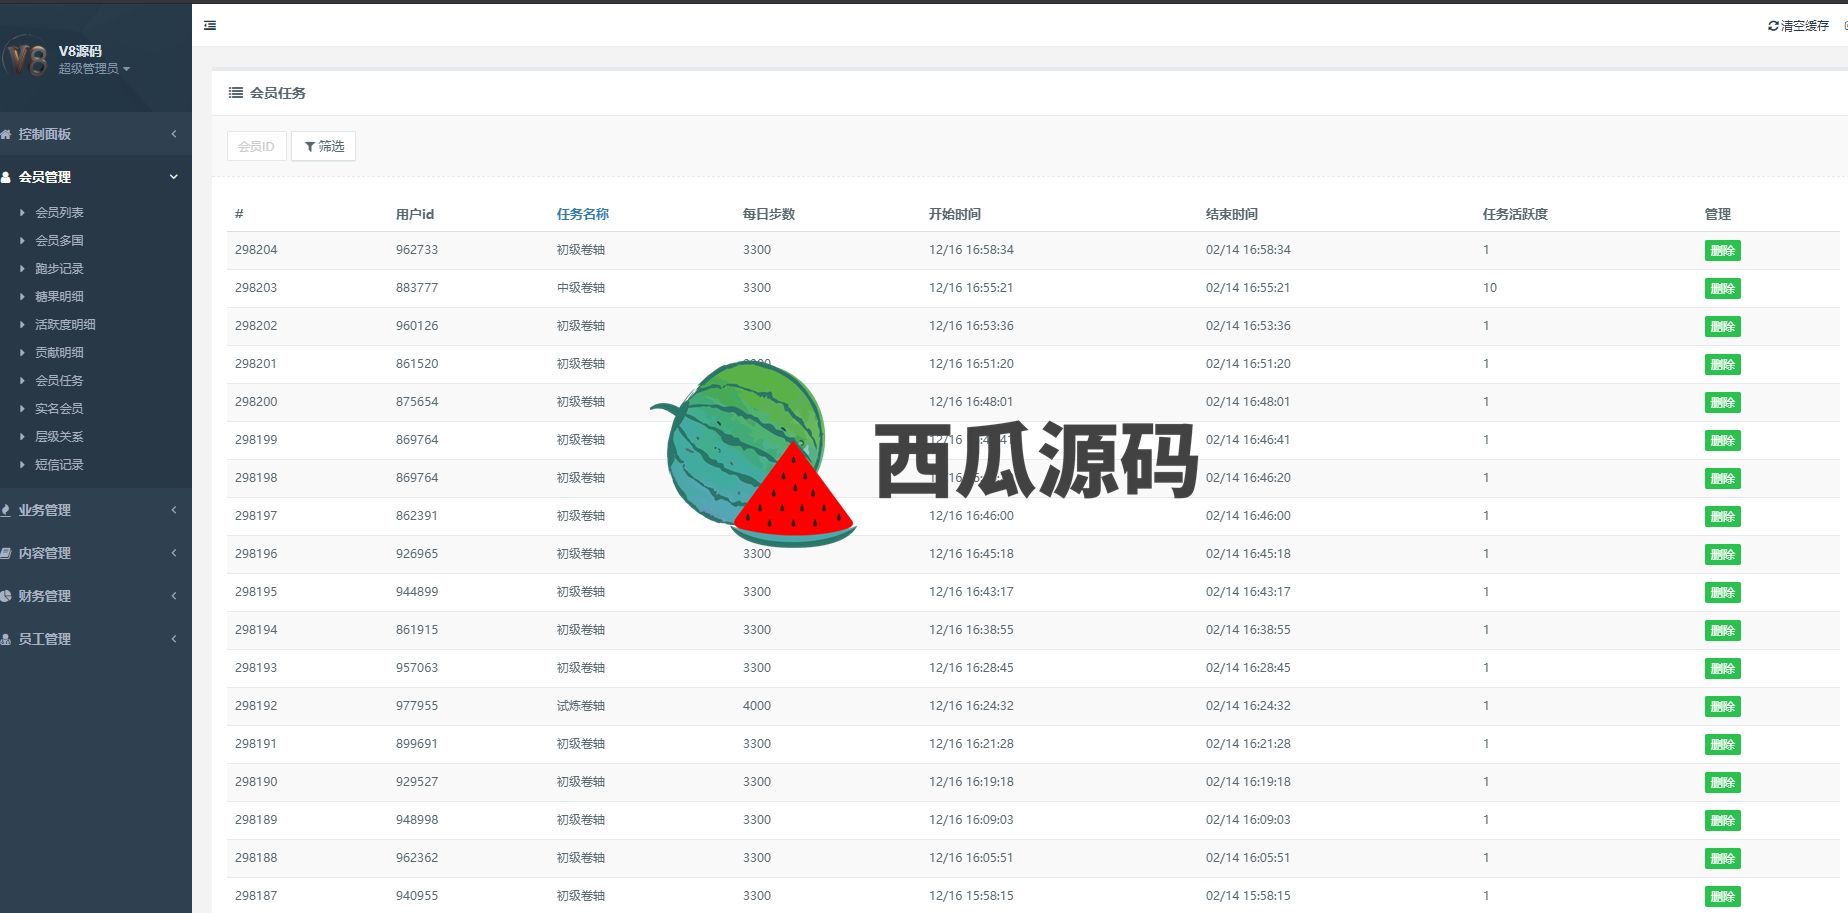Click the 会员管理 user icon
This screenshot has width=1848, height=913.
[x=6, y=177]
